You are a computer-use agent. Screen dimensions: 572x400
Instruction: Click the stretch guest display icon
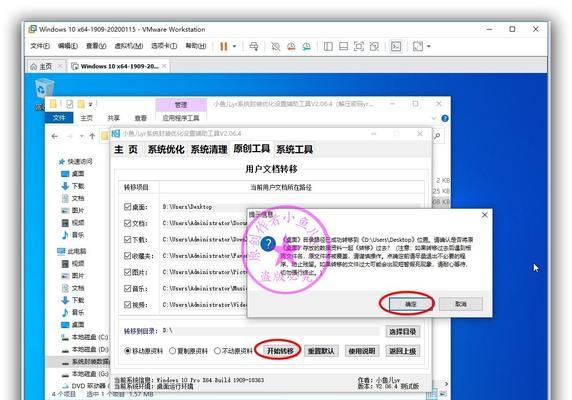tap(418, 46)
